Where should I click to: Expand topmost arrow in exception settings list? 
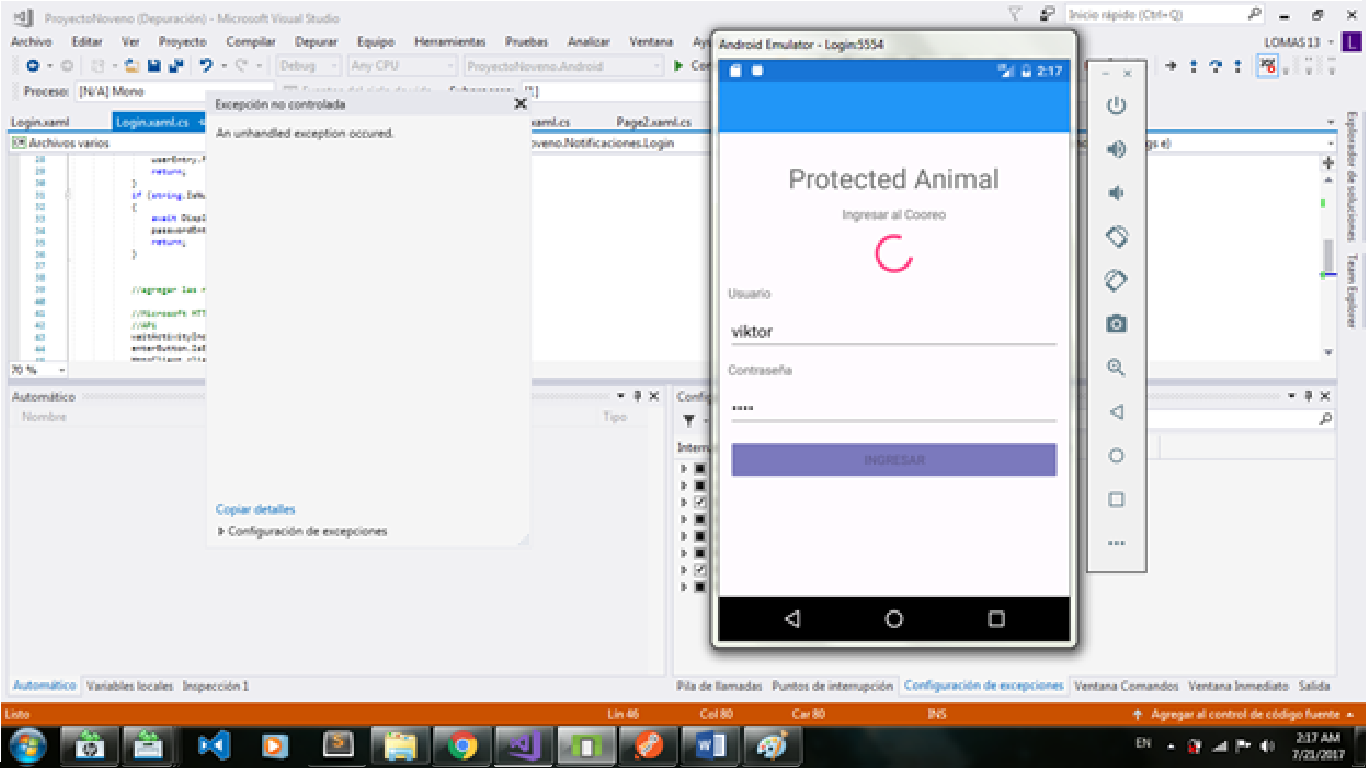(x=684, y=468)
